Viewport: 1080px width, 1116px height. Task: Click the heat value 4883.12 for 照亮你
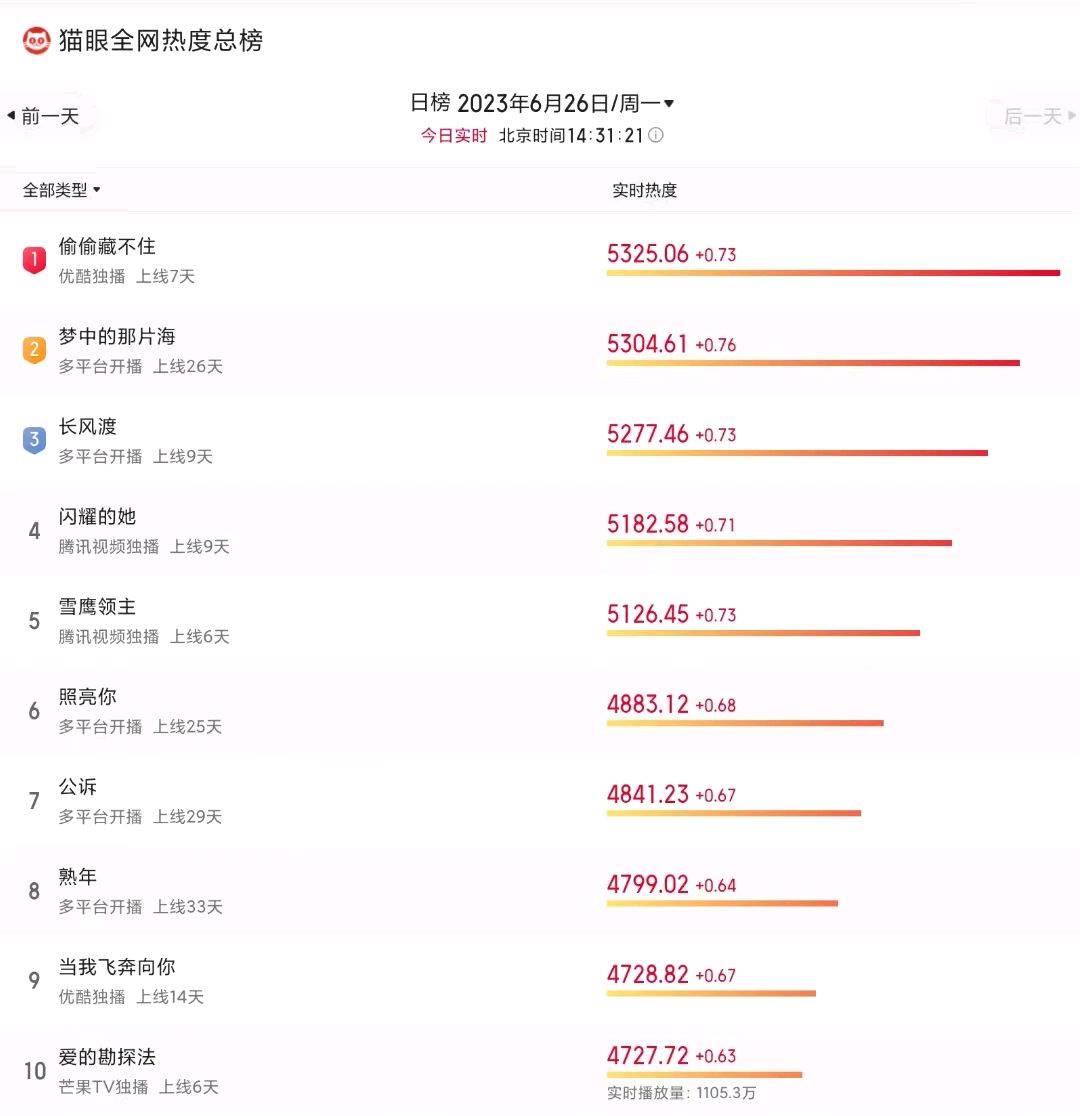coord(648,704)
